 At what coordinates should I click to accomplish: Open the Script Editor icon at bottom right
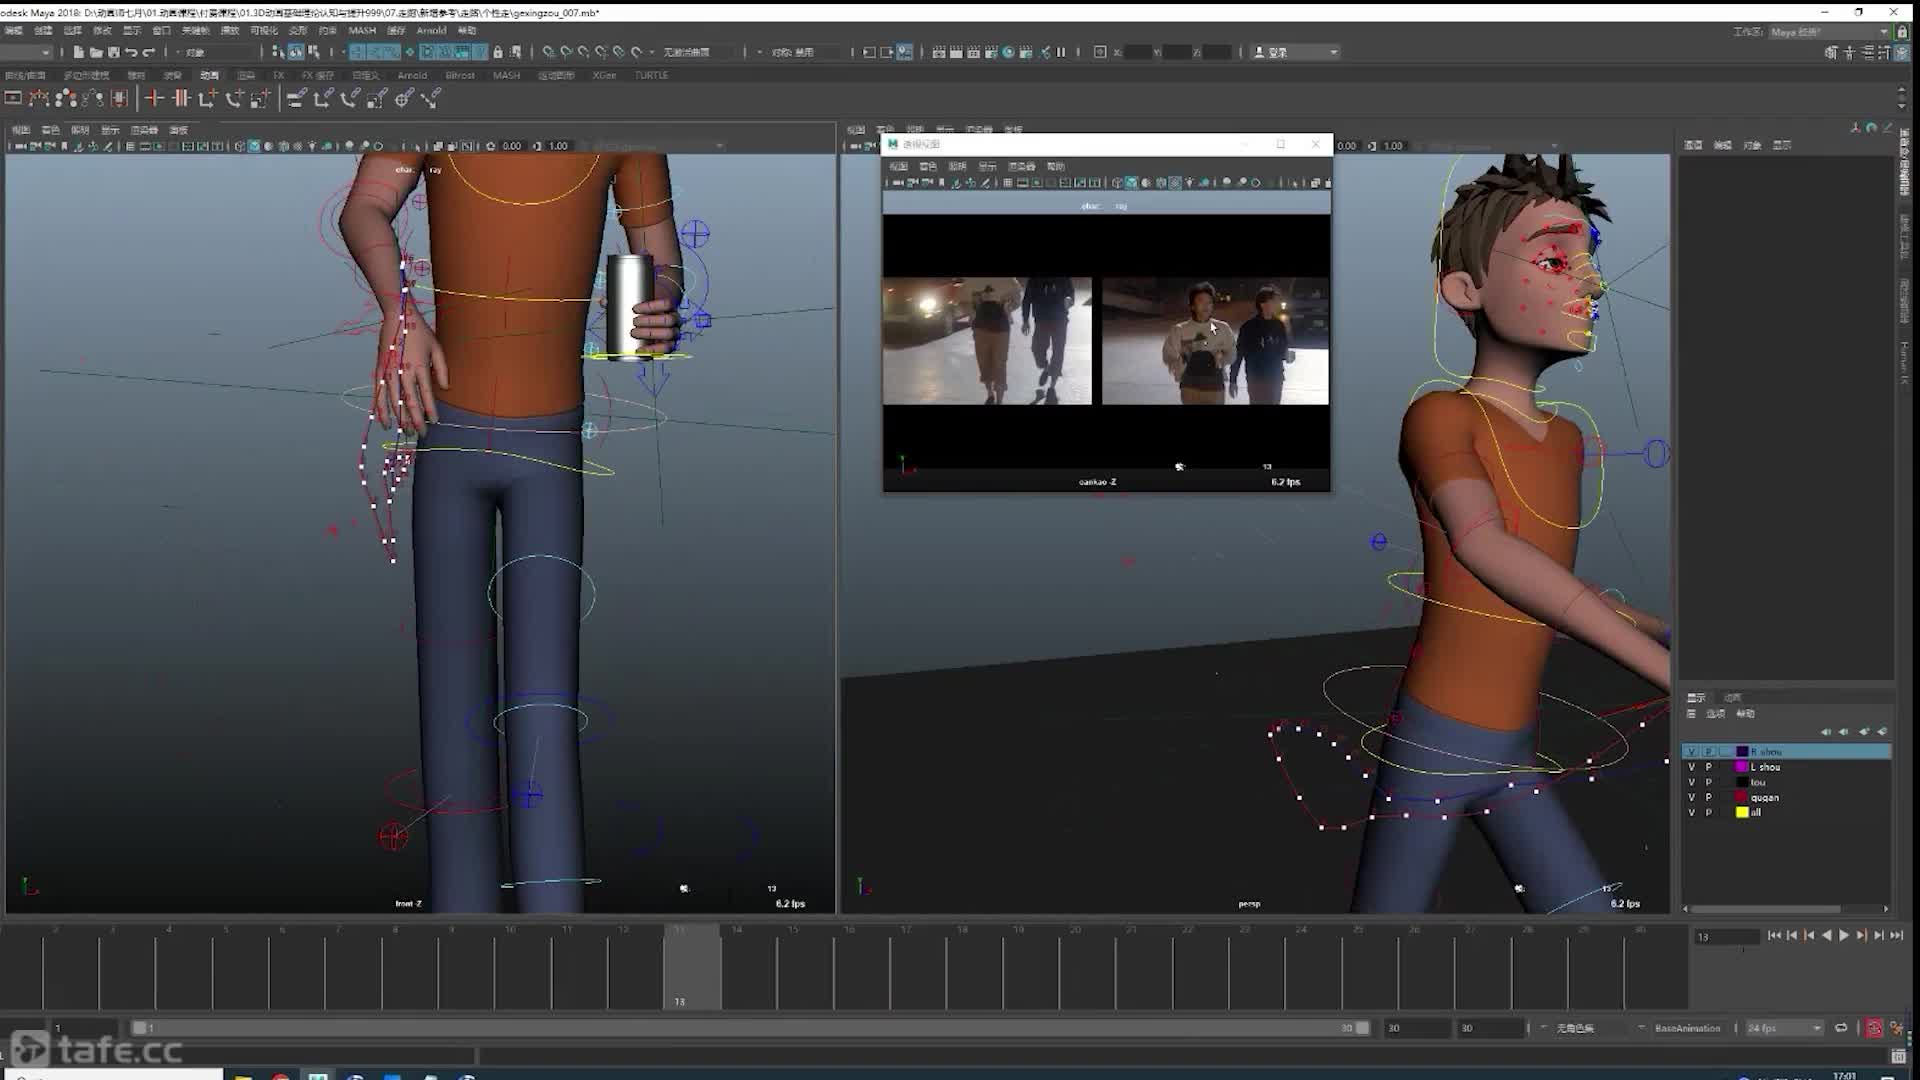coord(1898,1056)
